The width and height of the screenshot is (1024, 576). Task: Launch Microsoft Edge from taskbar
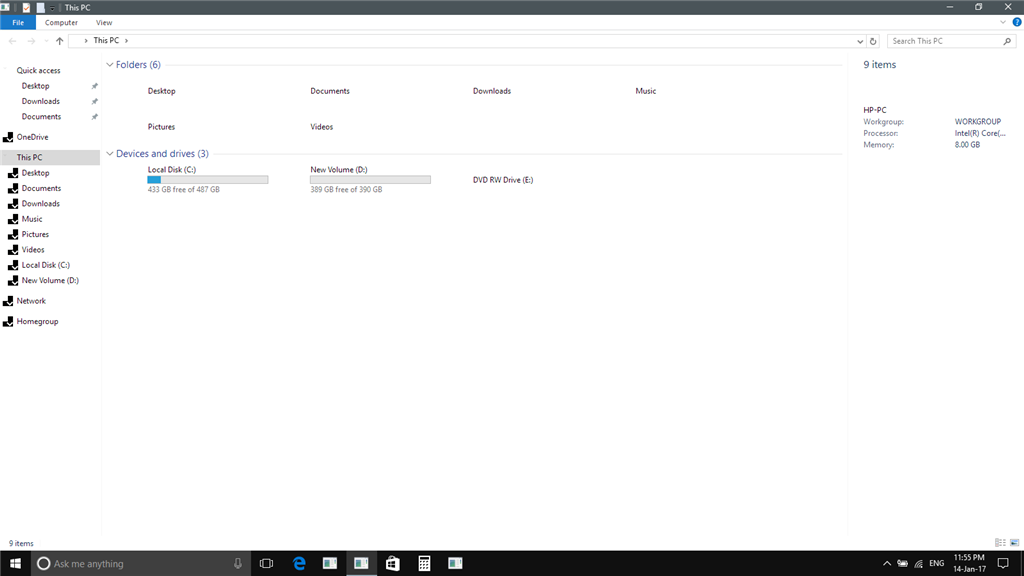point(299,563)
